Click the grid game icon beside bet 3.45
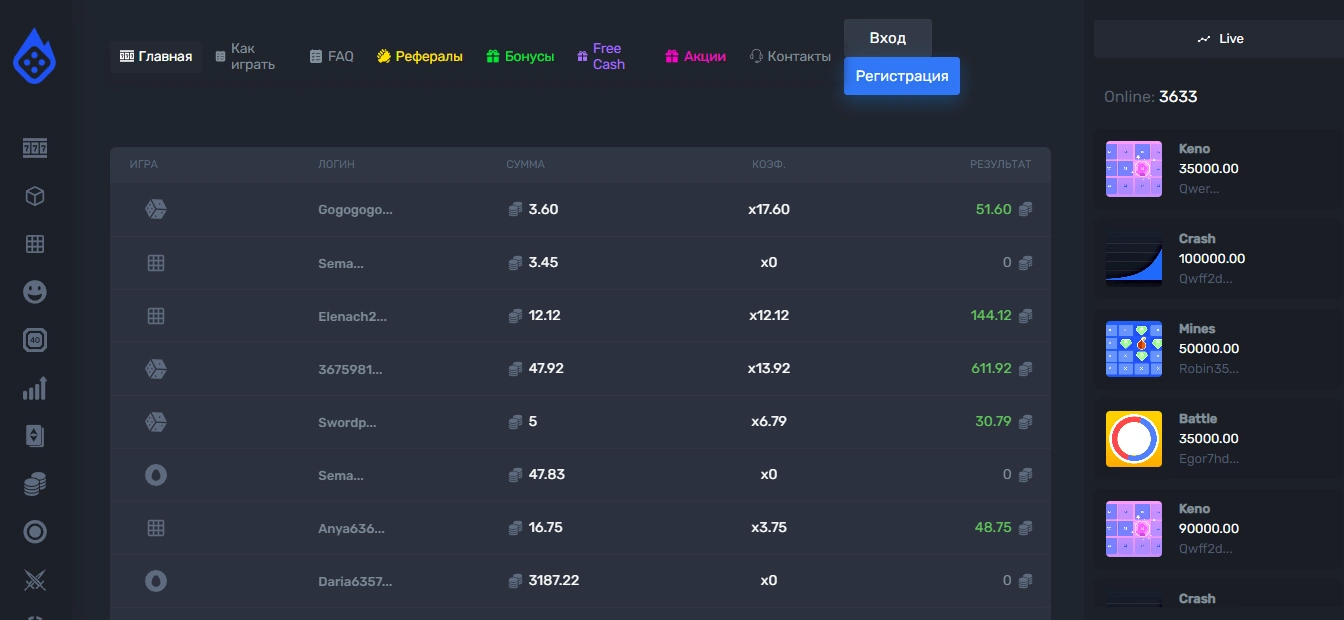 [x=156, y=262]
